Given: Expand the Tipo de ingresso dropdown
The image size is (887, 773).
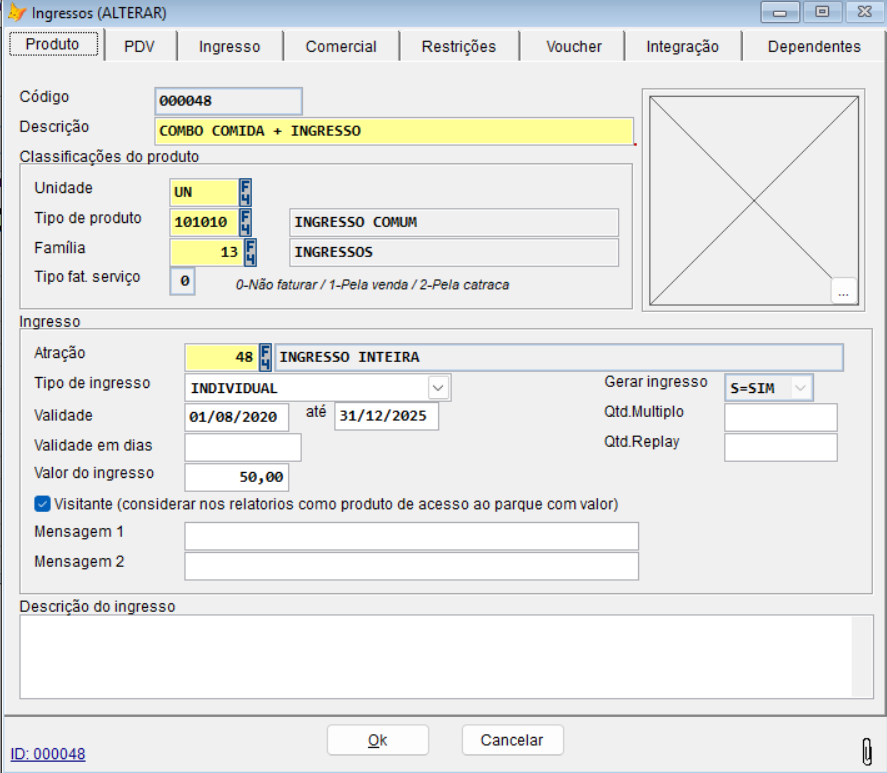Looking at the screenshot, I should [438, 387].
